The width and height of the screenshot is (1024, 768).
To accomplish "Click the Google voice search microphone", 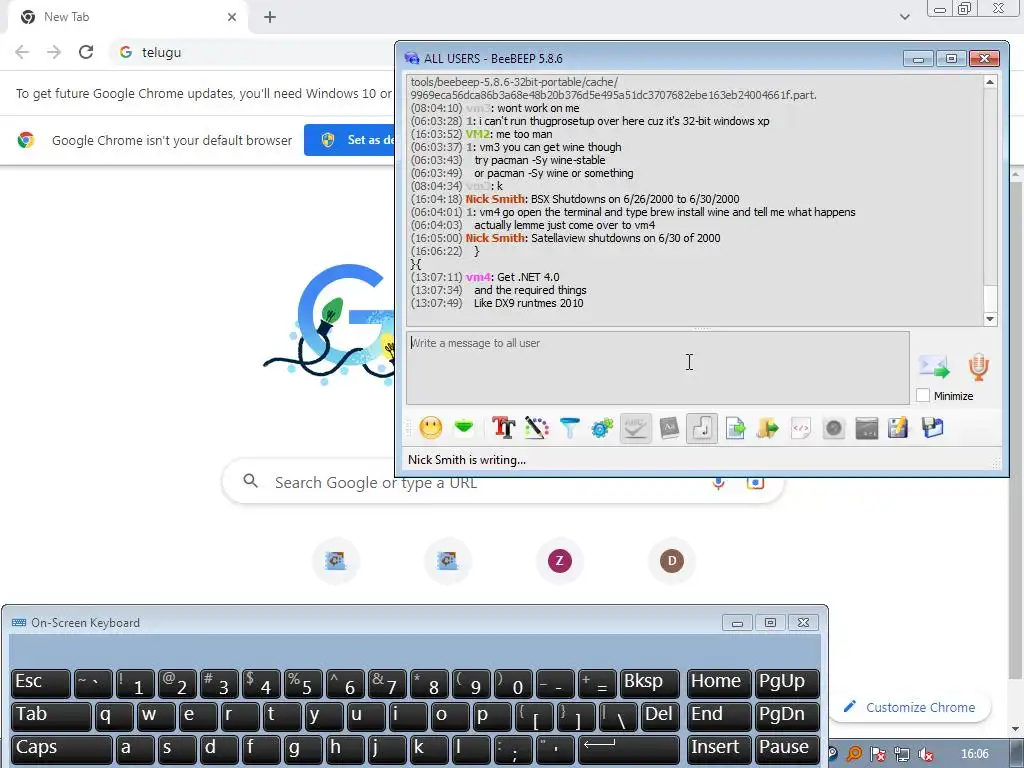I will click(x=718, y=483).
